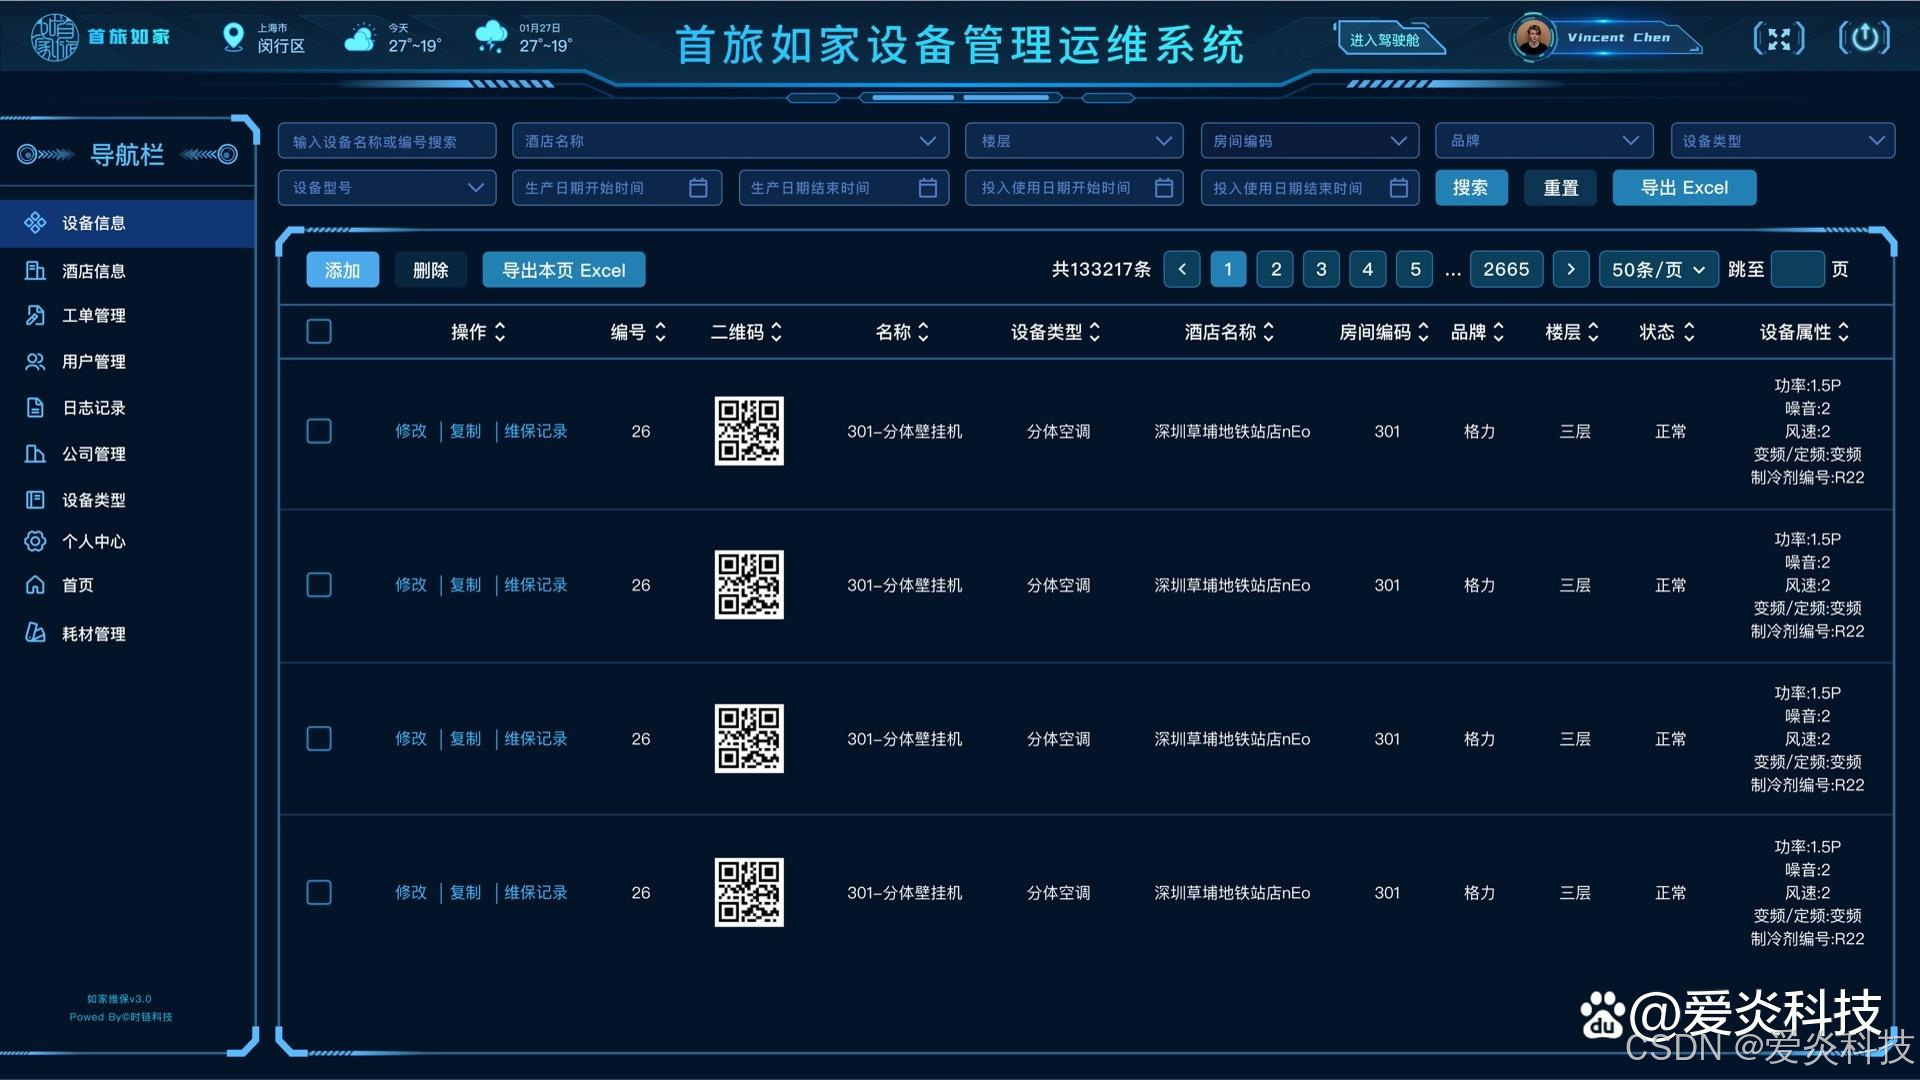The image size is (1920, 1080).
Task: Click the 公司管理 sidebar icon
Action: pos(35,453)
